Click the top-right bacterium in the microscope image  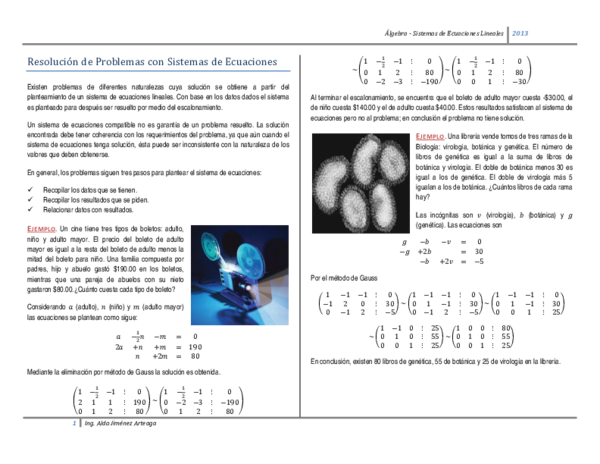pyautogui.click(x=392, y=160)
